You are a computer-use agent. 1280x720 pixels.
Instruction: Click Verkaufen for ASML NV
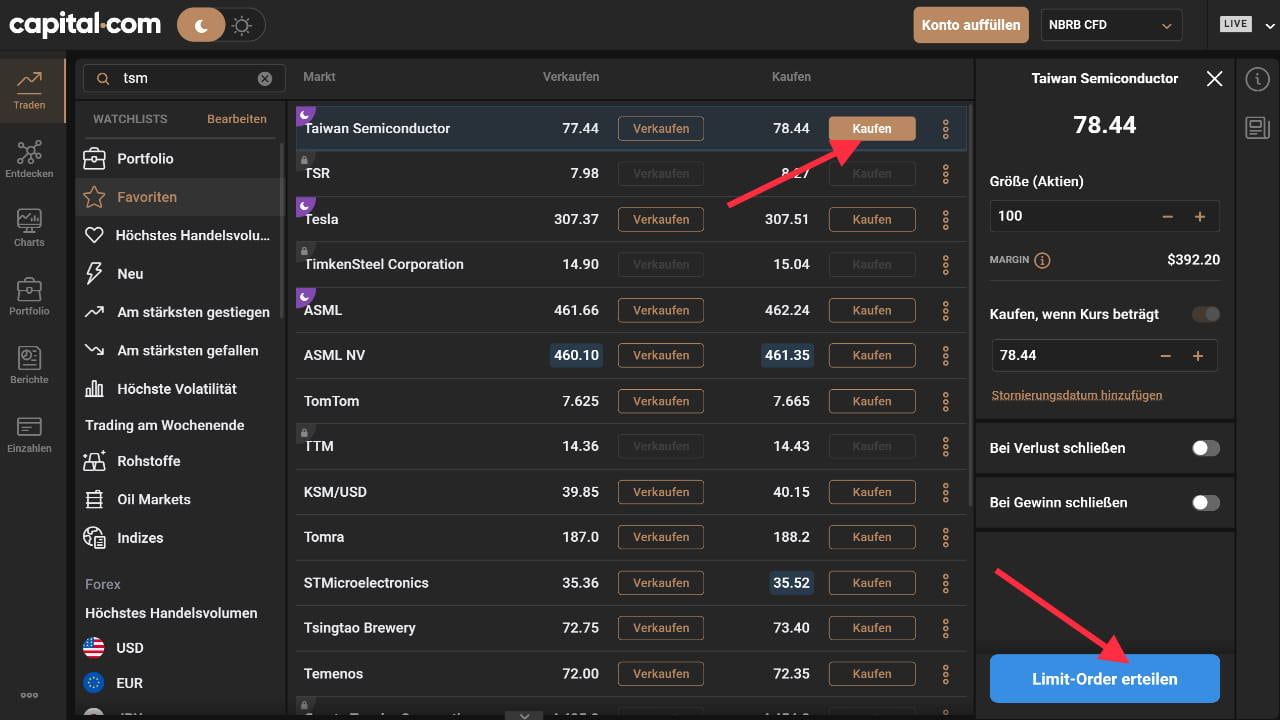pyautogui.click(x=661, y=355)
